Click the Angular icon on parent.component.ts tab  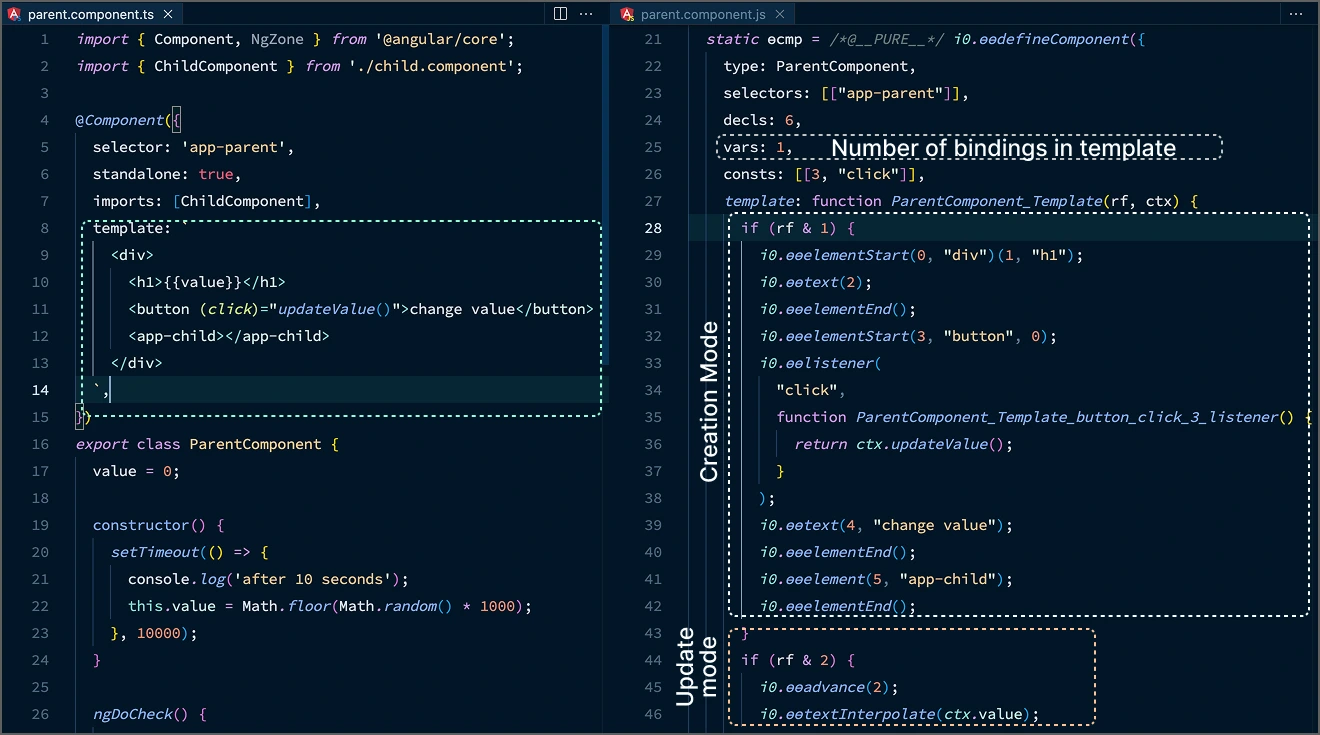[x=15, y=14]
